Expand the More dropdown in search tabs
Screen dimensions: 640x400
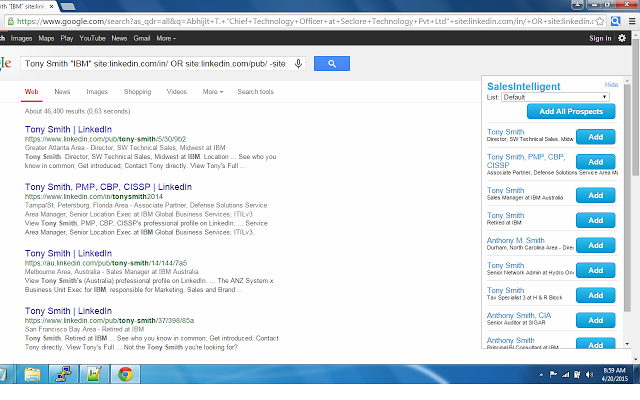click(213, 92)
